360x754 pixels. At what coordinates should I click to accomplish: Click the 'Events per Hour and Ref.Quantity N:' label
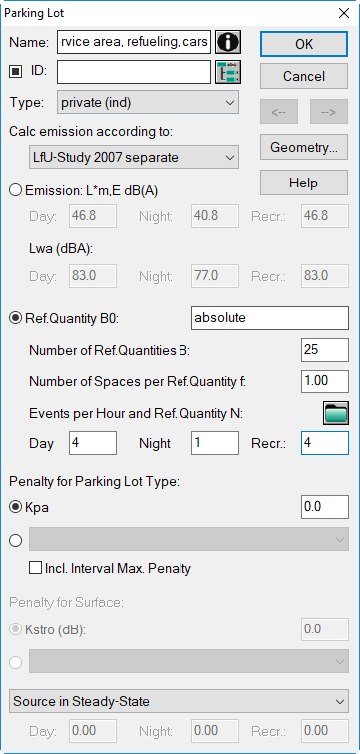pos(136,414)
